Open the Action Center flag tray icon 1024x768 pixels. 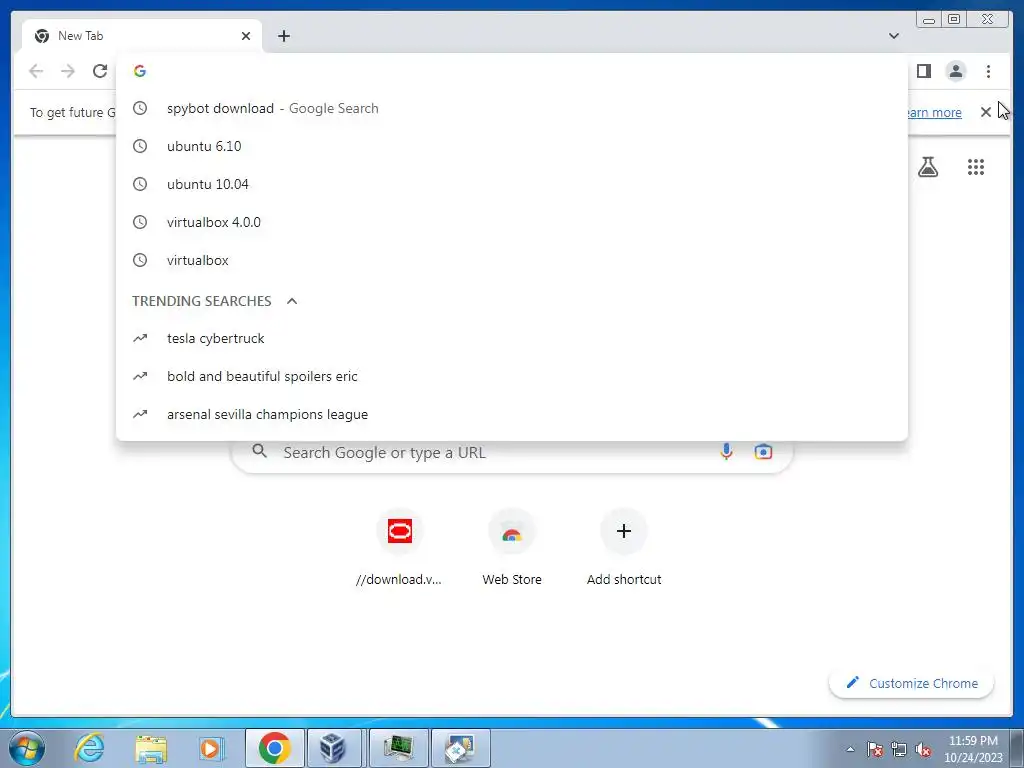click(x=874, y=750)
